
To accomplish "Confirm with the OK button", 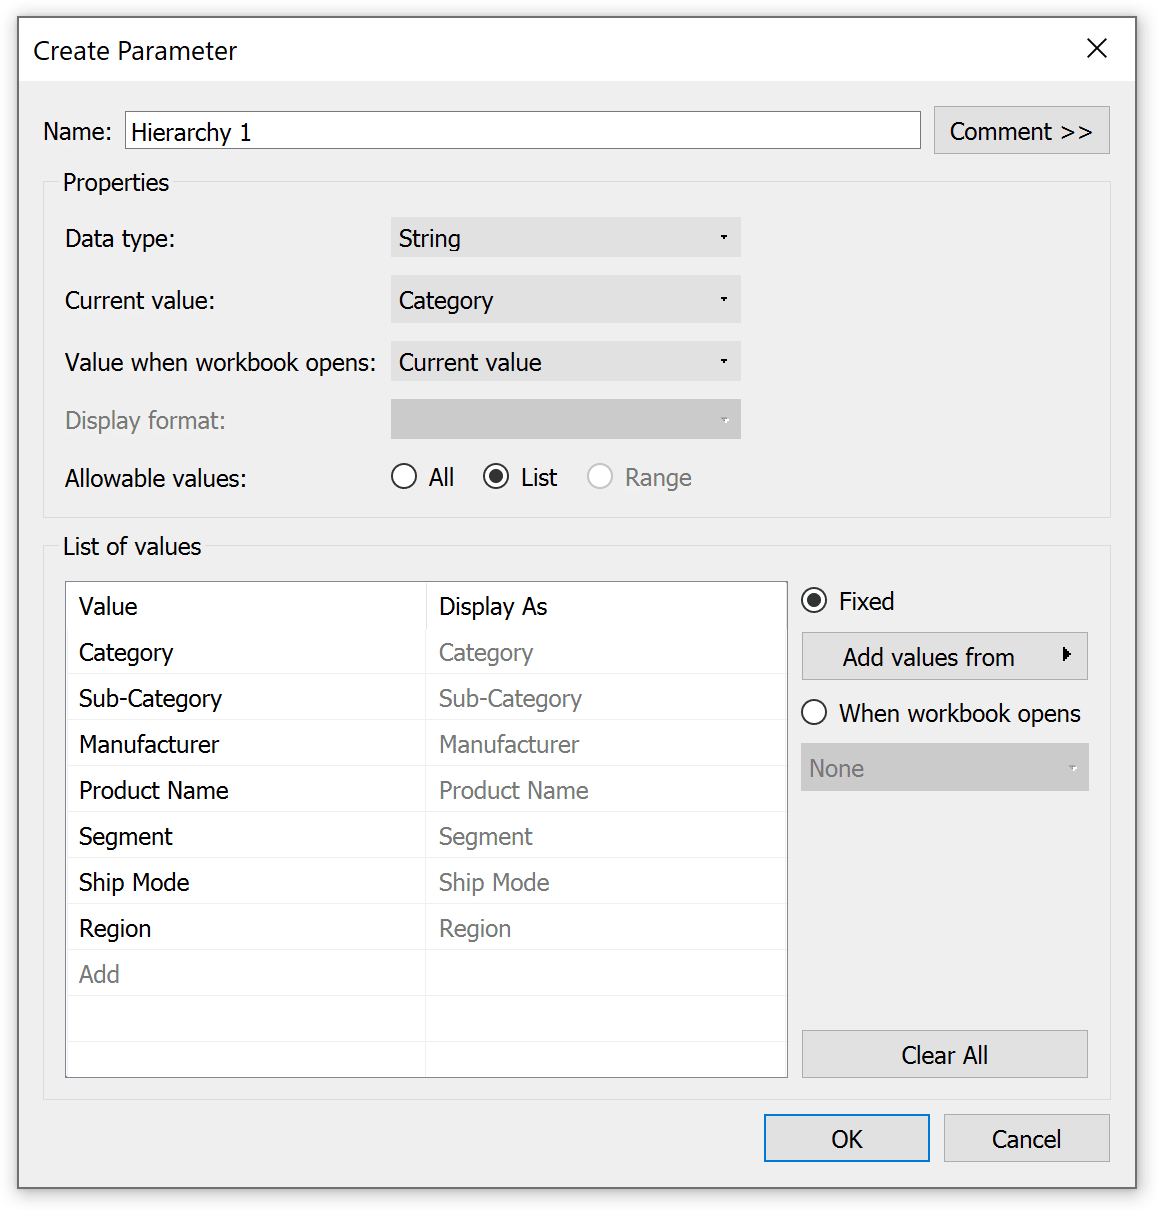I will pos(846,1139).
